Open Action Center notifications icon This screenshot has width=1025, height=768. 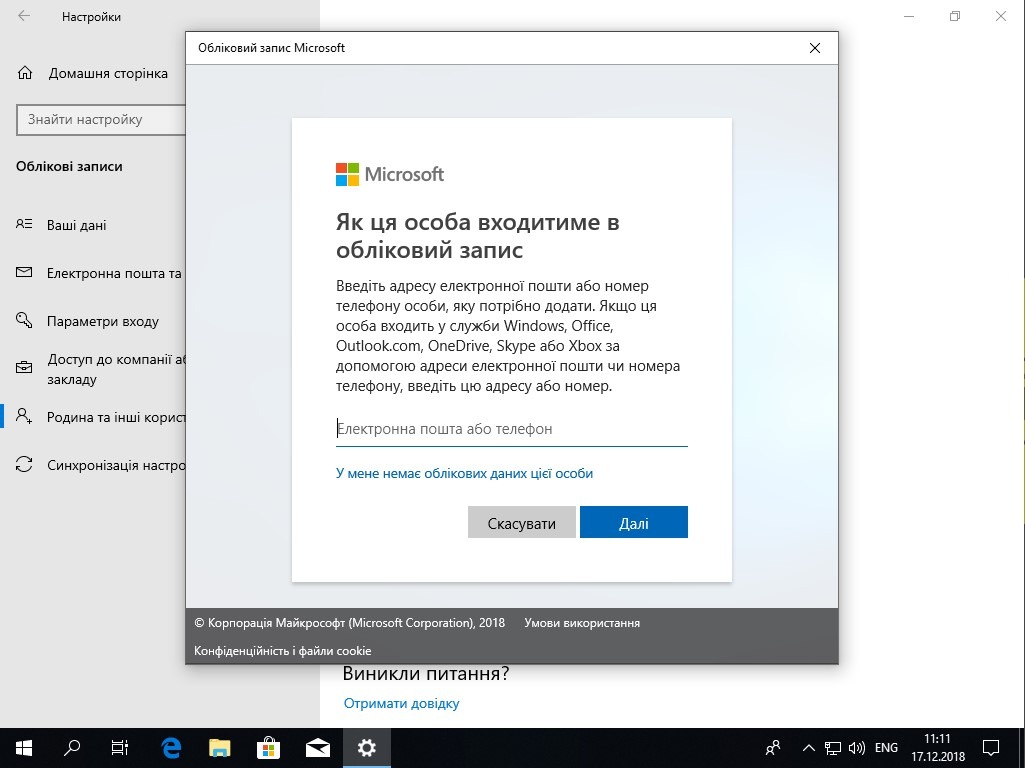(991, 748)
